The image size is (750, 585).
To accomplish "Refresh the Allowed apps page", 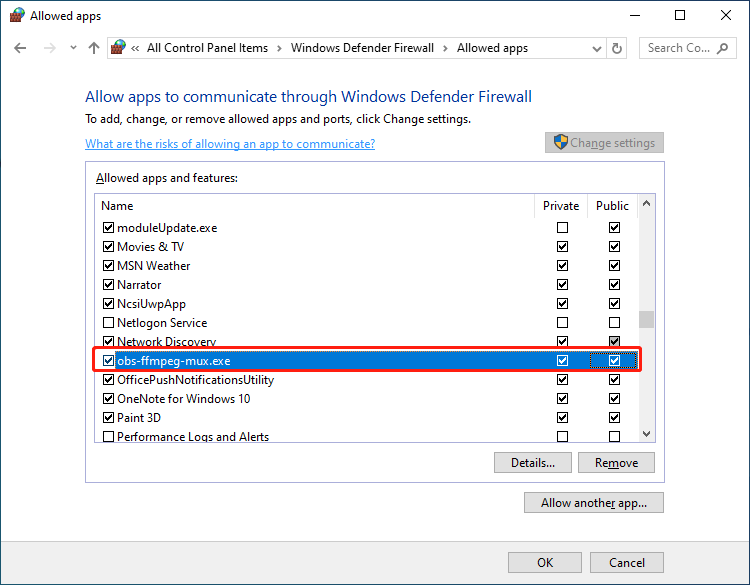I will click(x=617, y=48).
